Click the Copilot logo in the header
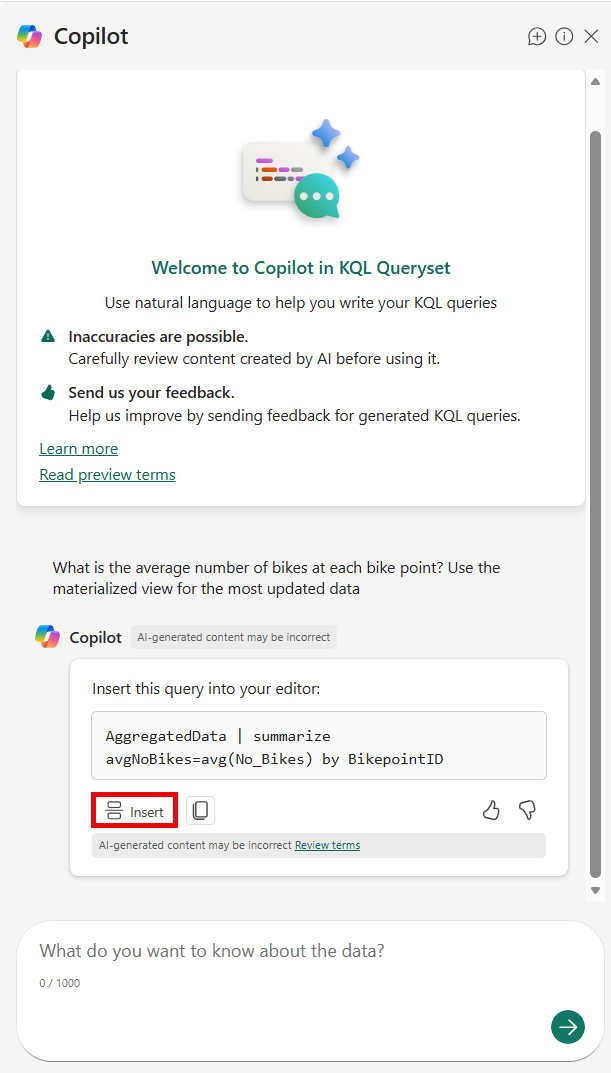 (29, 36)
